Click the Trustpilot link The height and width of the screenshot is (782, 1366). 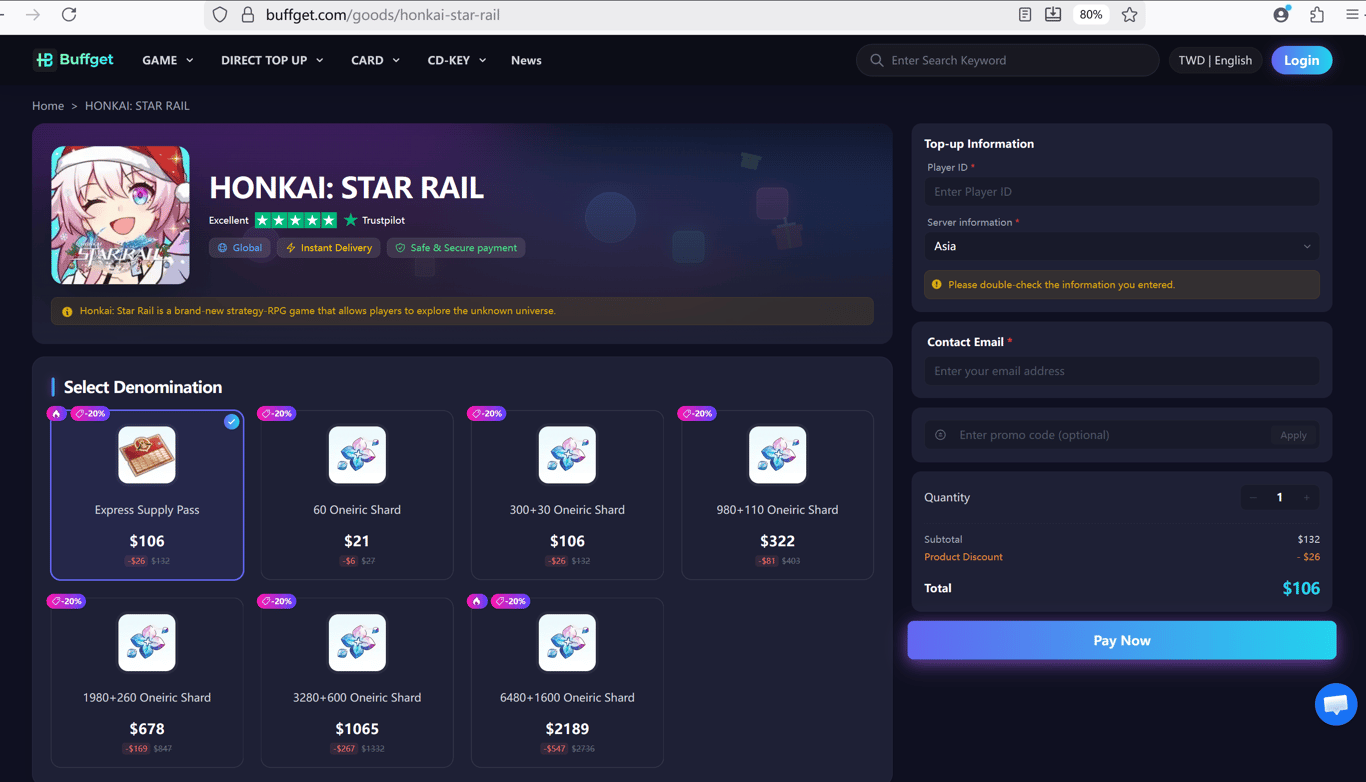coord(376,220)
